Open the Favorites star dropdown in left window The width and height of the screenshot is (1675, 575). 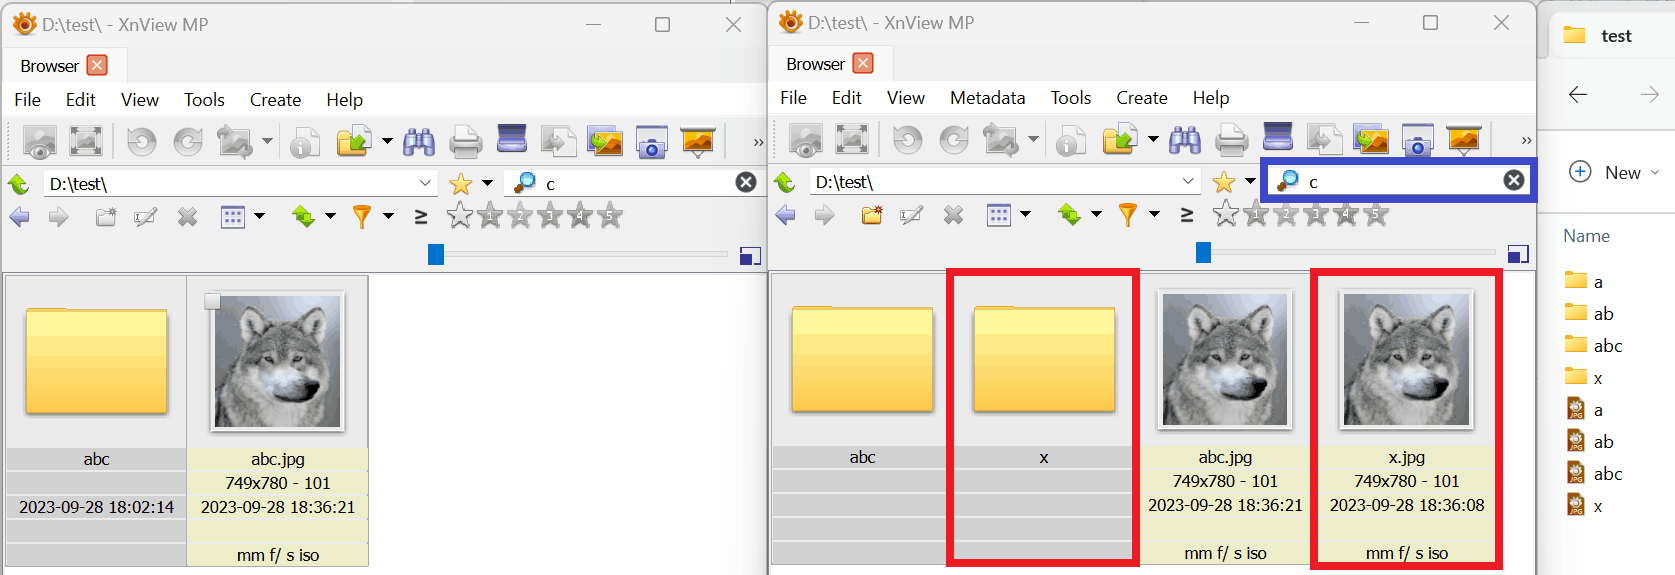point(487,183)
